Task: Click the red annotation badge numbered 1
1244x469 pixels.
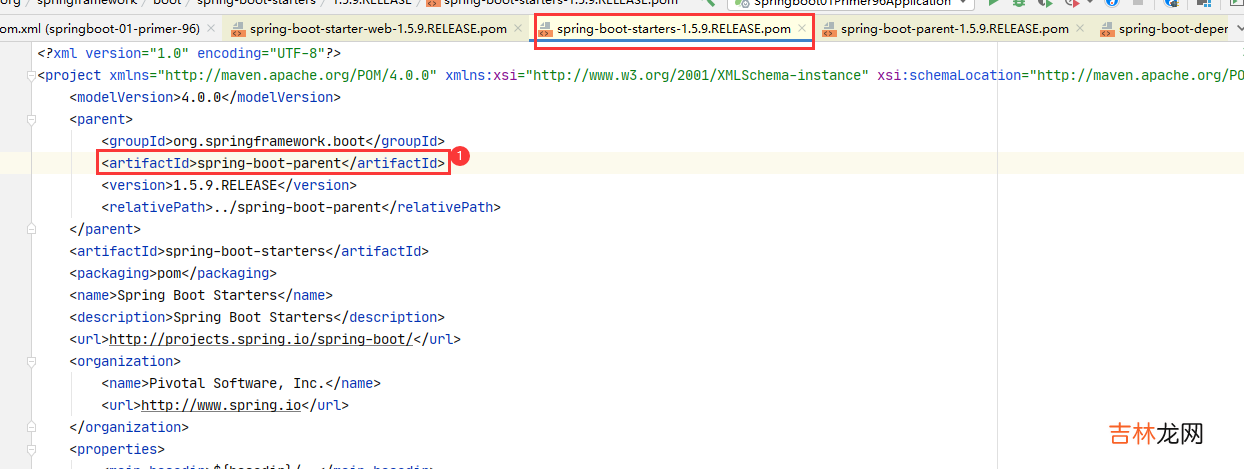Action: click(x=460, y=157)
